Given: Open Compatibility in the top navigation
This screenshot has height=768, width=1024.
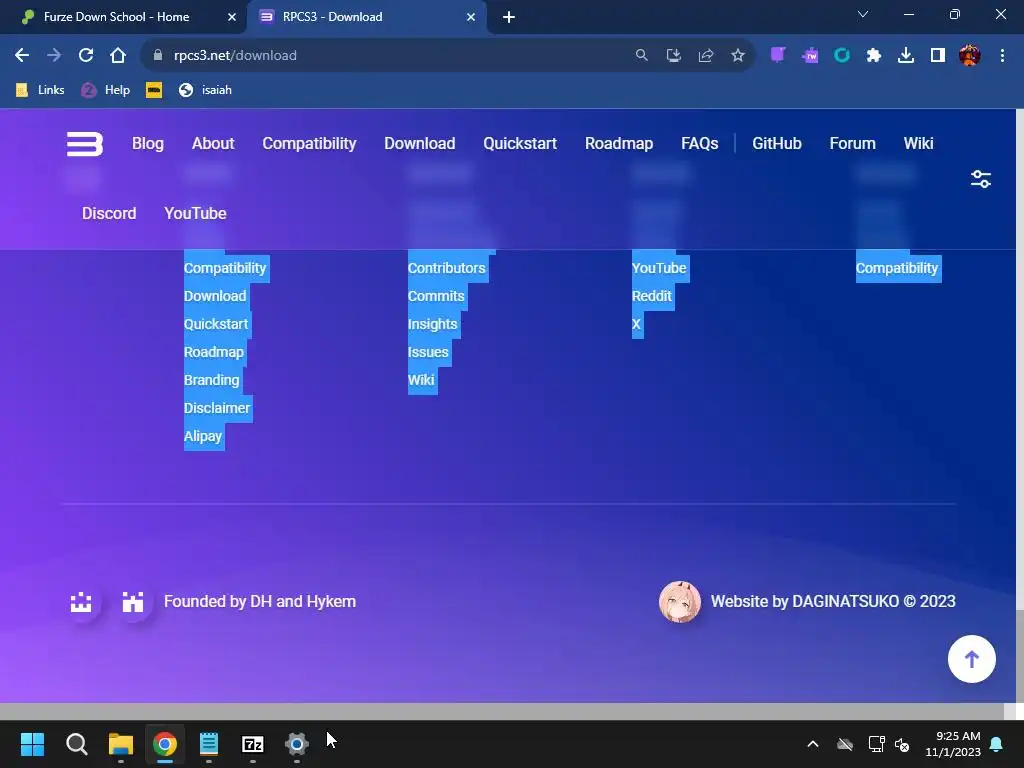Looking at the screenshot, I should coord(310,144).
